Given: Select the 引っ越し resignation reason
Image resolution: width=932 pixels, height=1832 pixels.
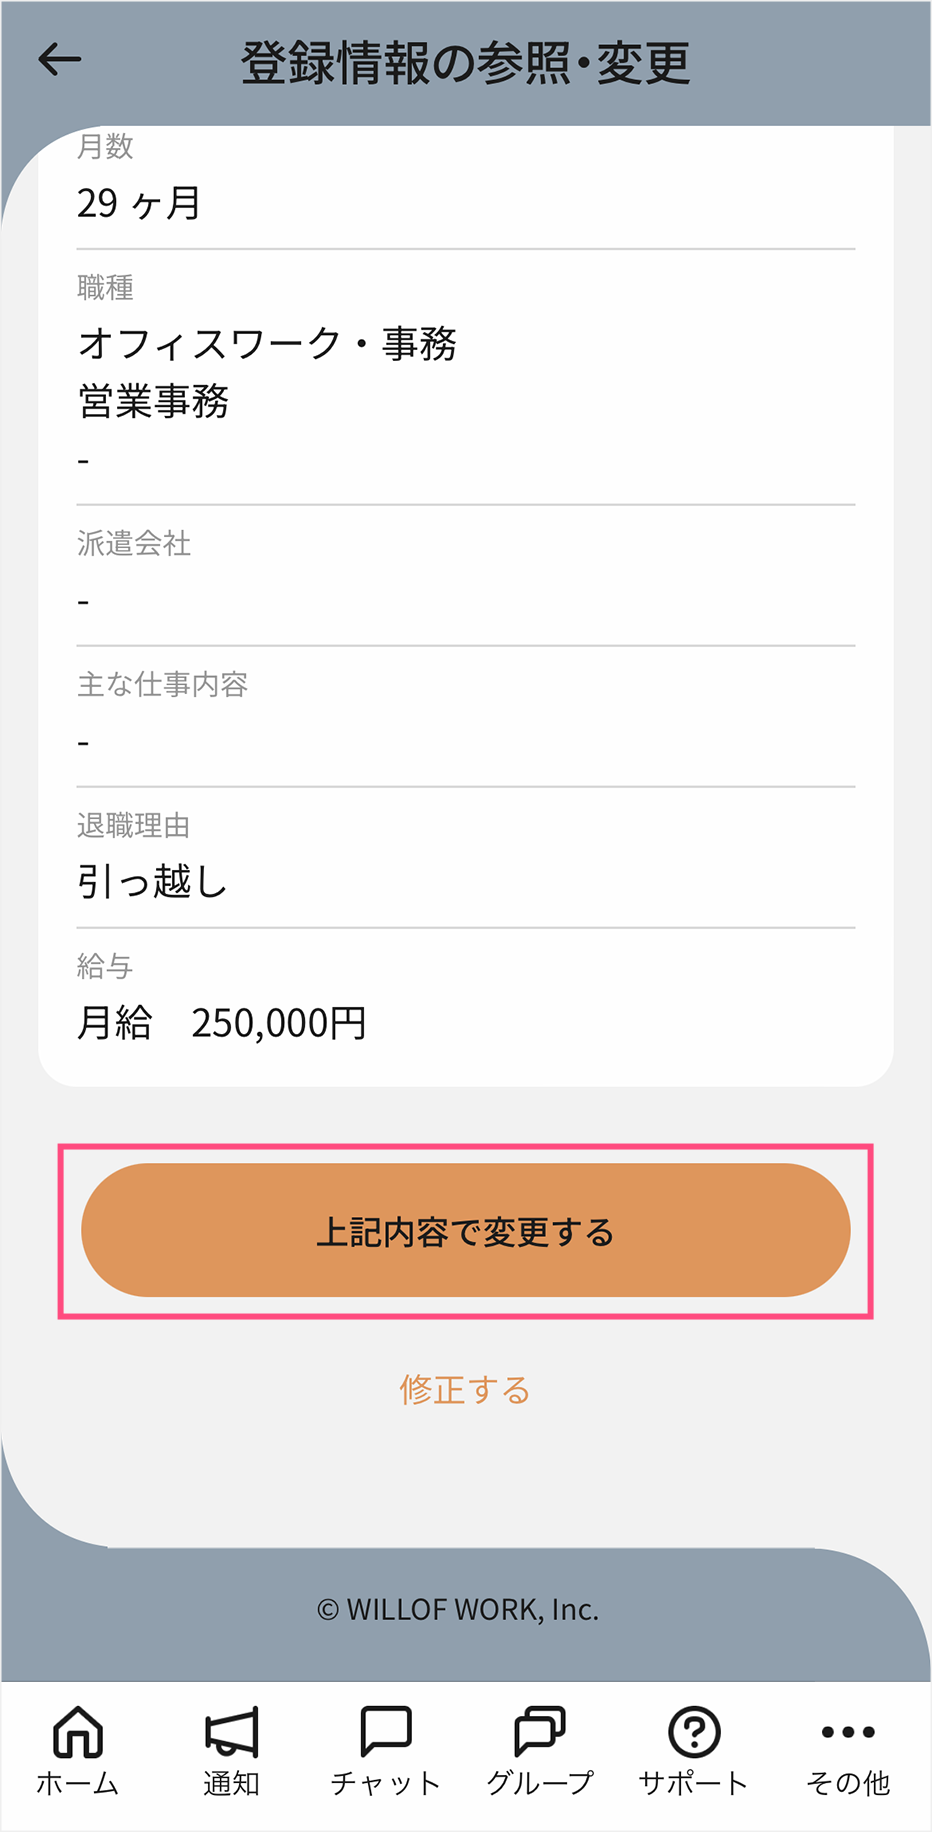Looking at the screenshot, I should 152,882.
